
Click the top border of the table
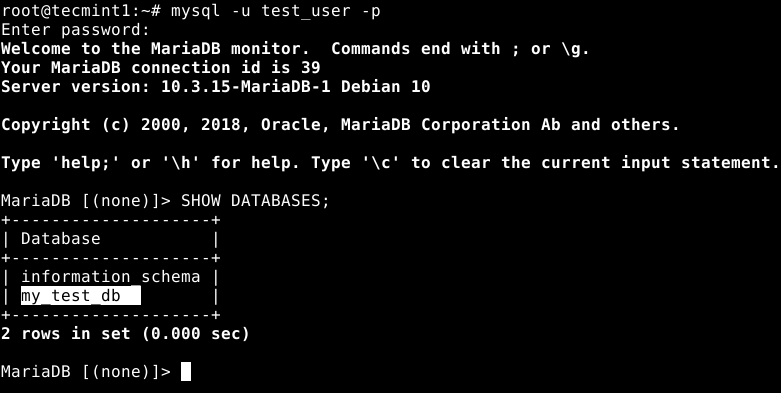tap(111, 220)
